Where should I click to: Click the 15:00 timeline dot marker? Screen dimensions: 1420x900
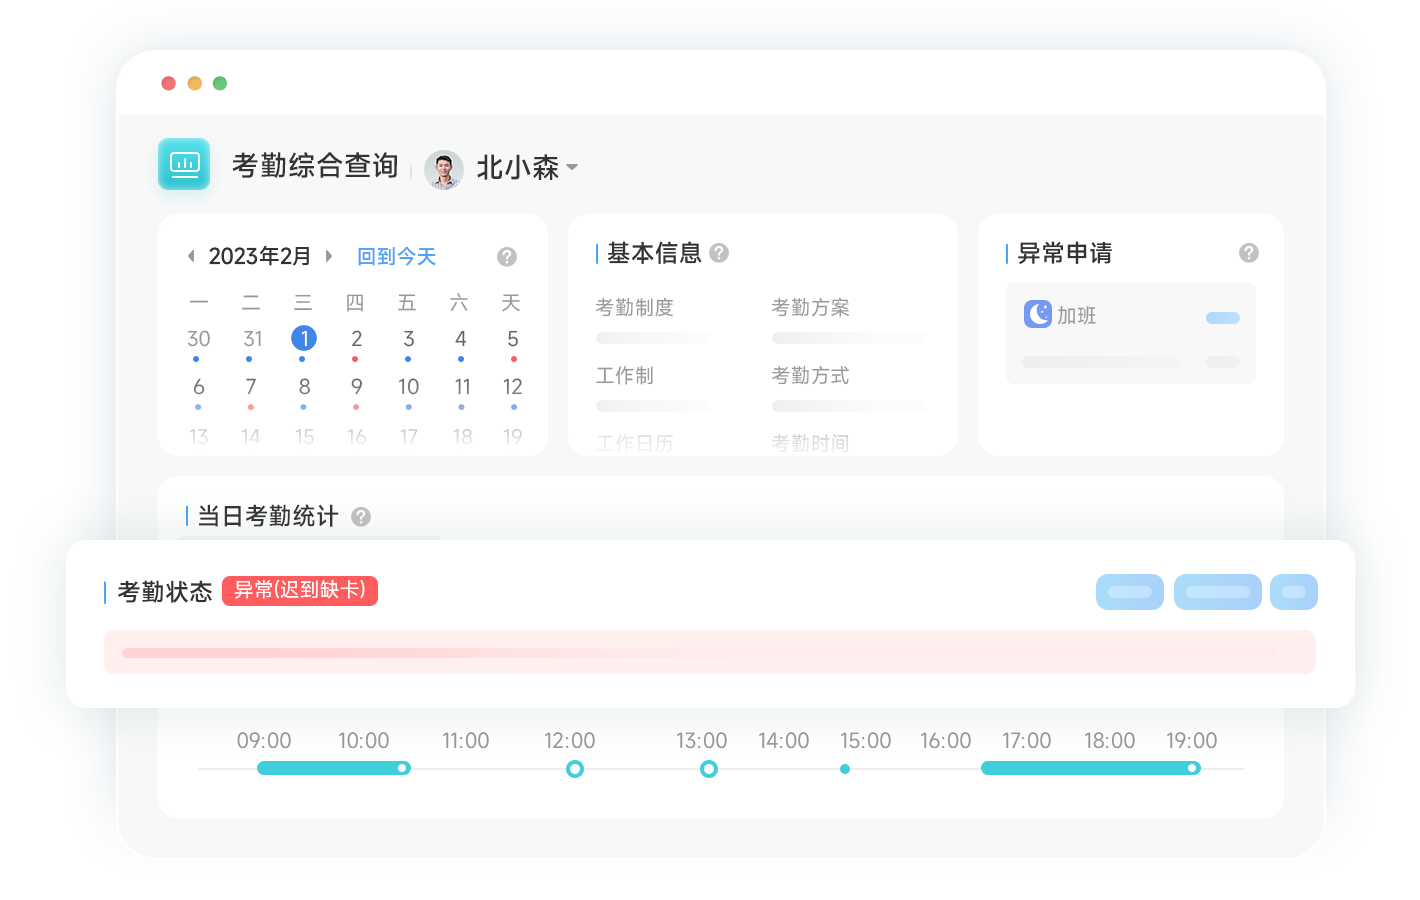click(845, 769)
